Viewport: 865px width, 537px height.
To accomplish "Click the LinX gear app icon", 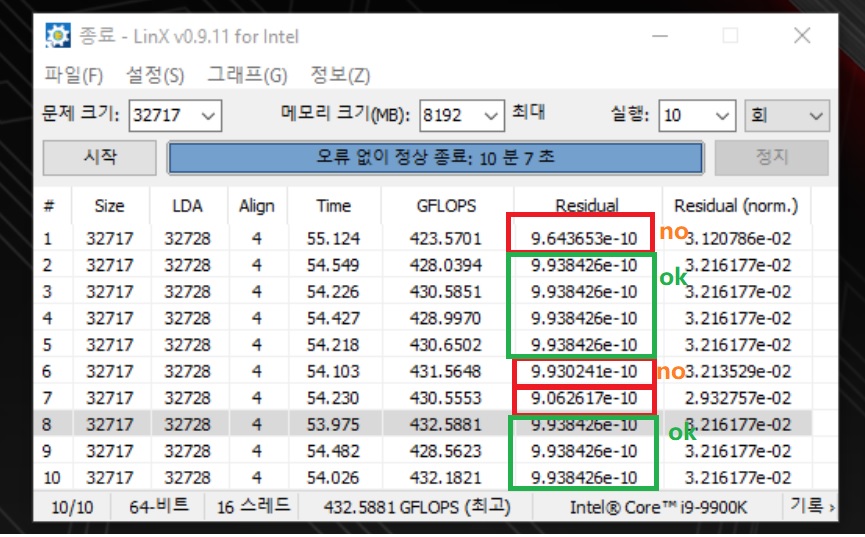I will pyautogui.click(x=57, y=36).
